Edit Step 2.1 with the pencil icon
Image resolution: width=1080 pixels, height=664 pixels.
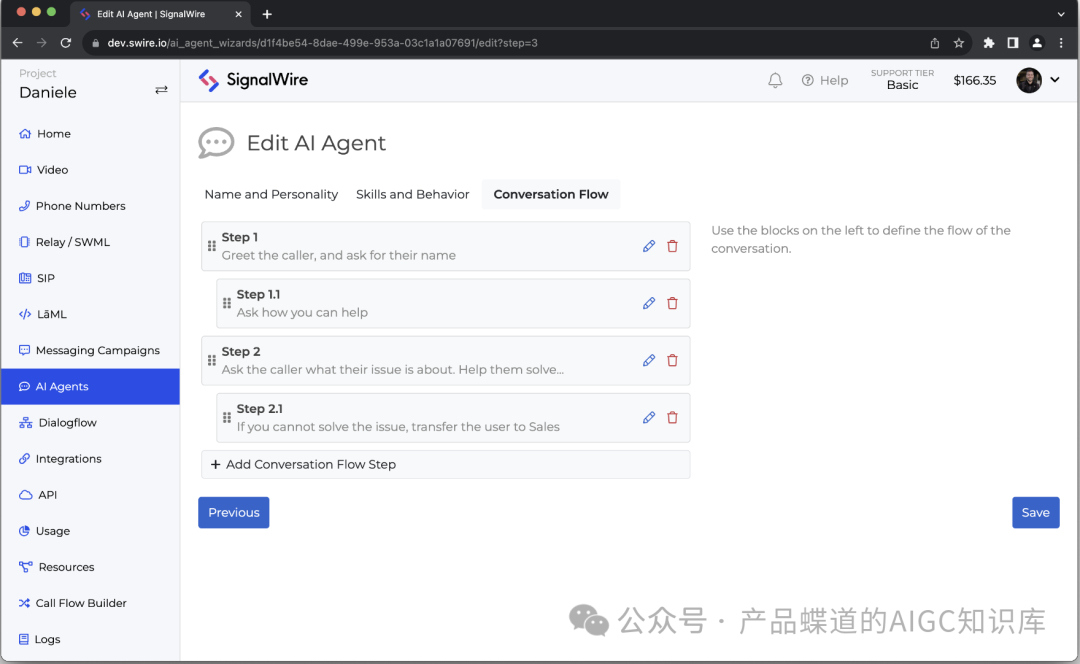point(649,417)
